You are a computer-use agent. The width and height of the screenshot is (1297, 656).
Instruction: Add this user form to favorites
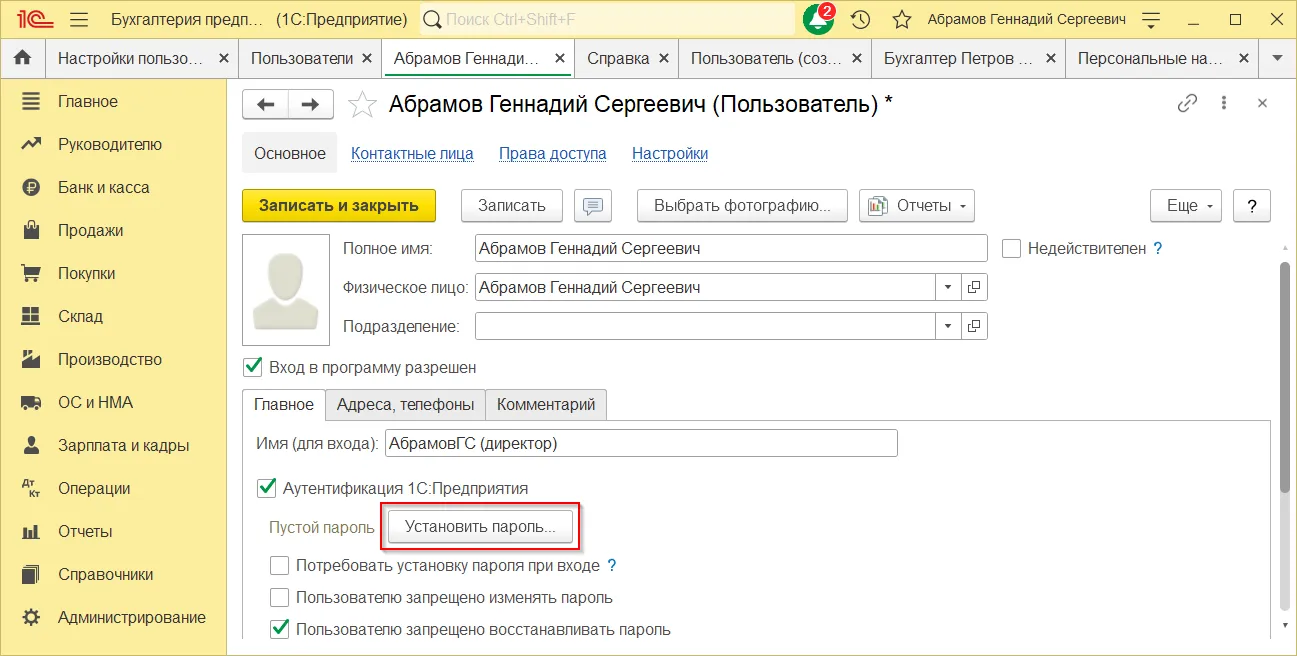(x=362, y=104)
